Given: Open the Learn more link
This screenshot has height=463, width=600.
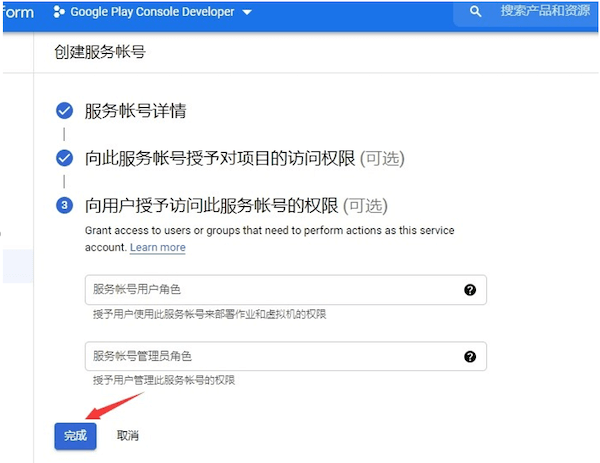Looking at the screenshot, I should pyautogui.click(x=157, y=247).
